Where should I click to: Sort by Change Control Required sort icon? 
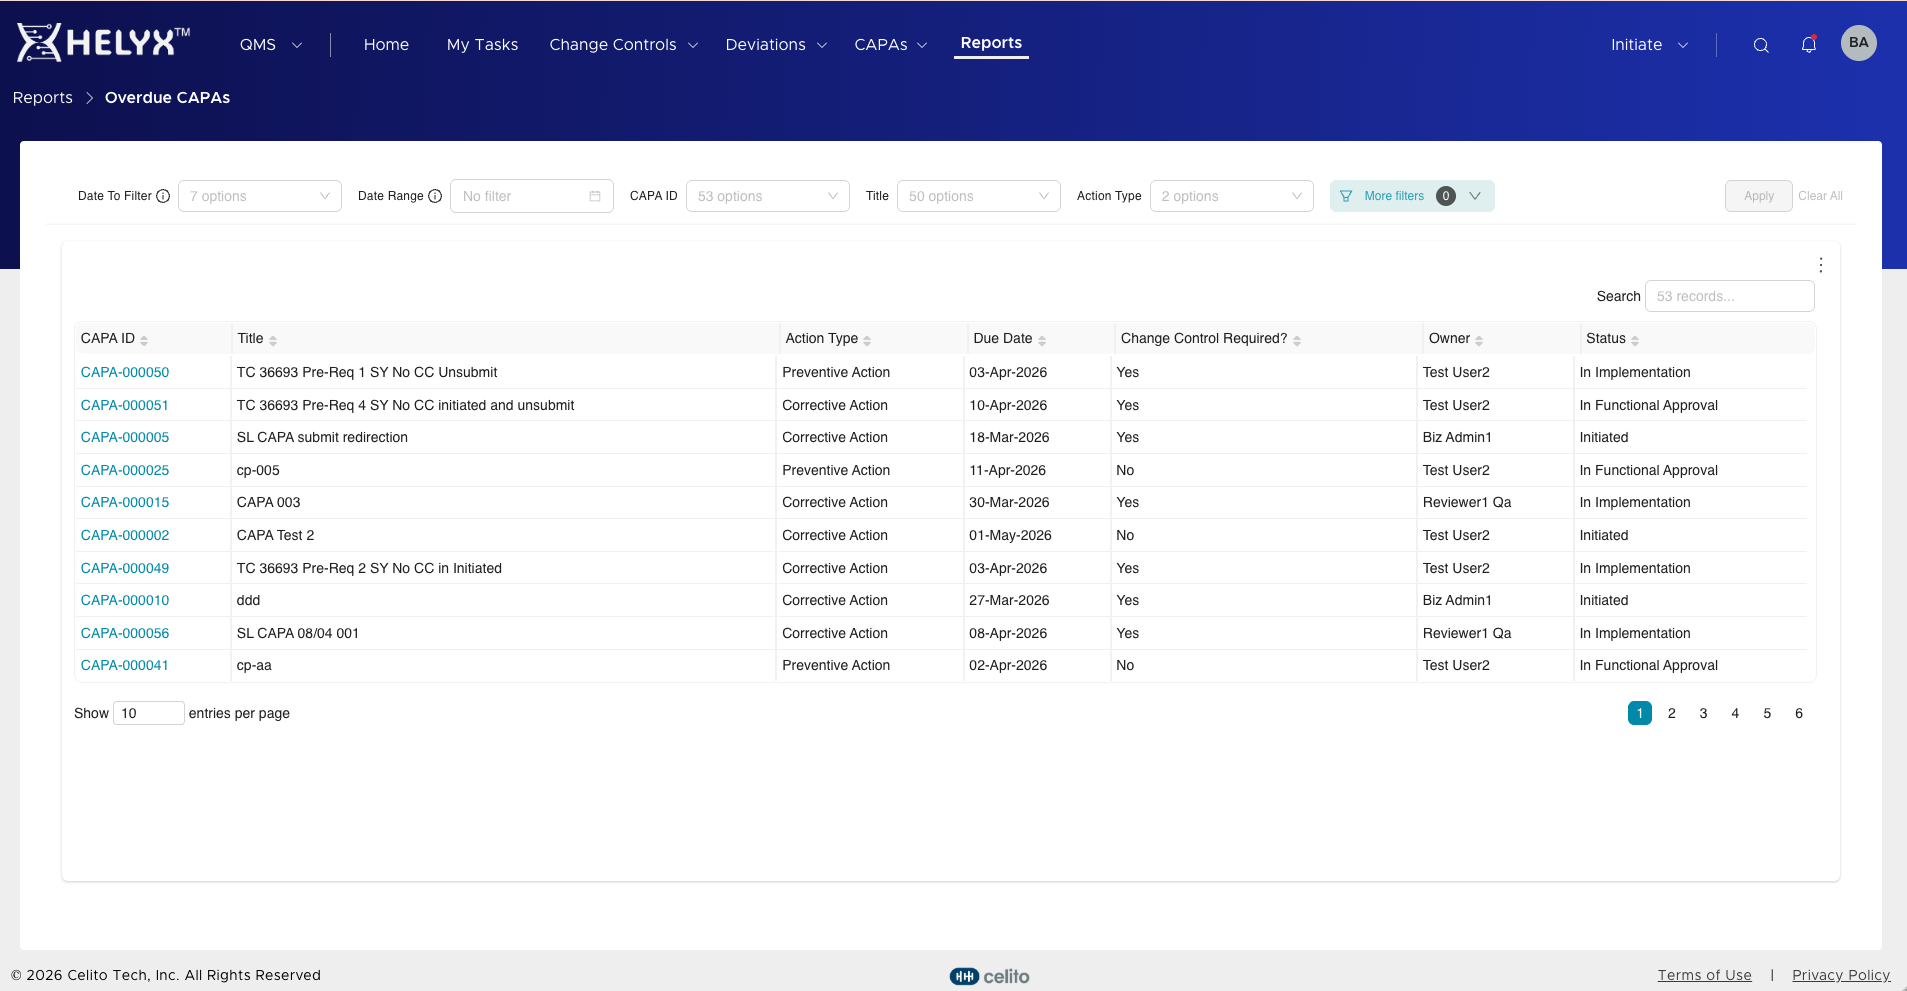1297,340
